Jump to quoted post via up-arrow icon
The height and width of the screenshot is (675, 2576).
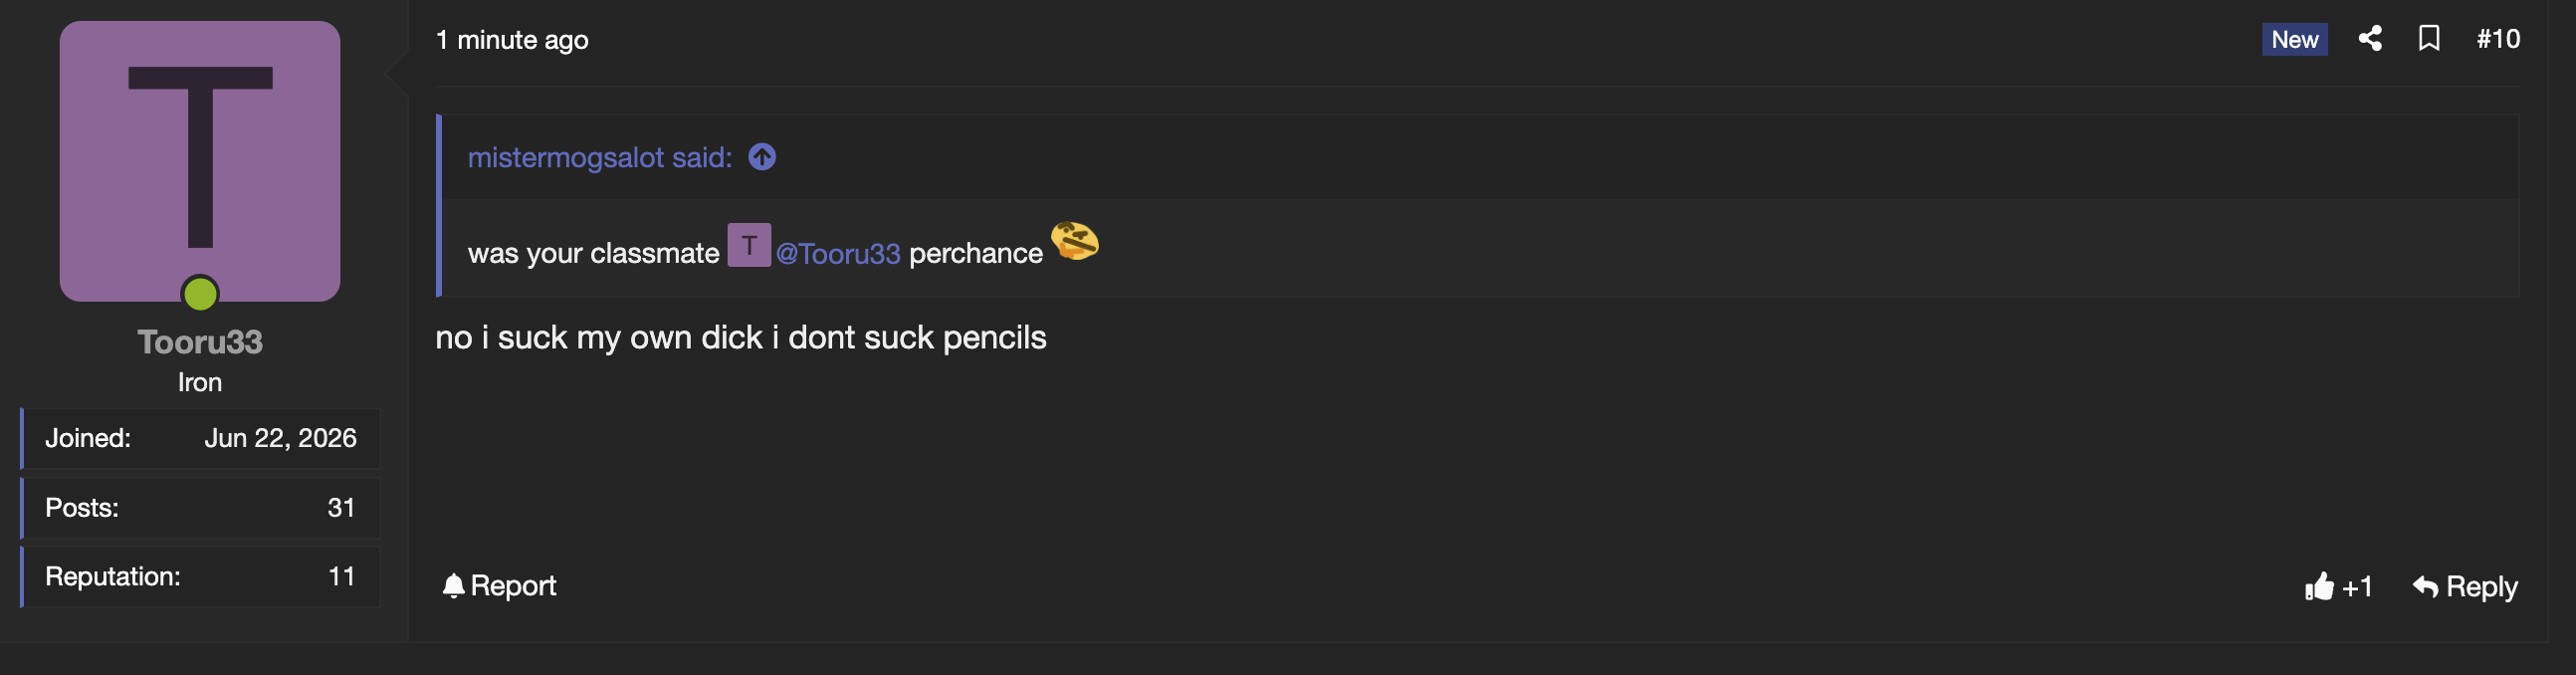pos(762,157)
